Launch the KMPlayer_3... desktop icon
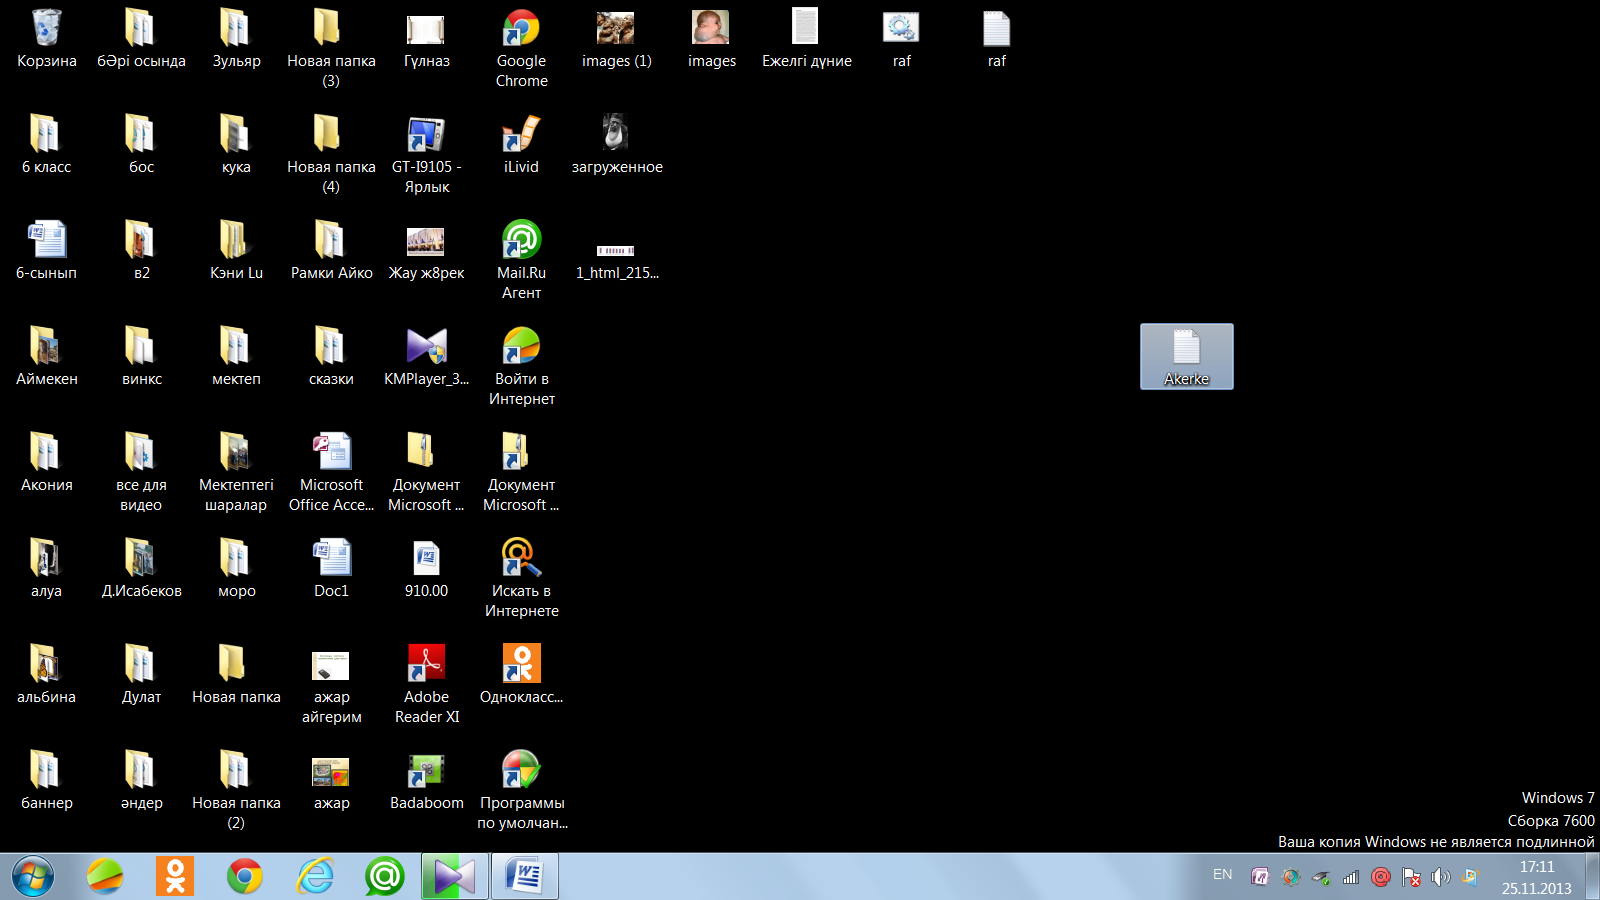 [x=426, y=358]
